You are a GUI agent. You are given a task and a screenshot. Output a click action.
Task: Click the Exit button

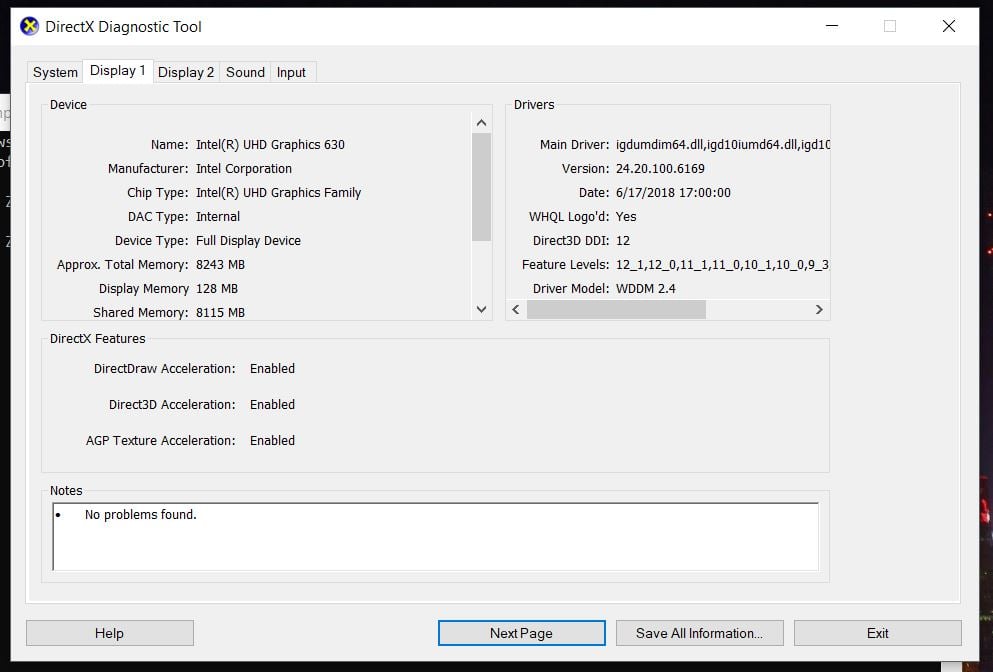[x=877, y=633]
